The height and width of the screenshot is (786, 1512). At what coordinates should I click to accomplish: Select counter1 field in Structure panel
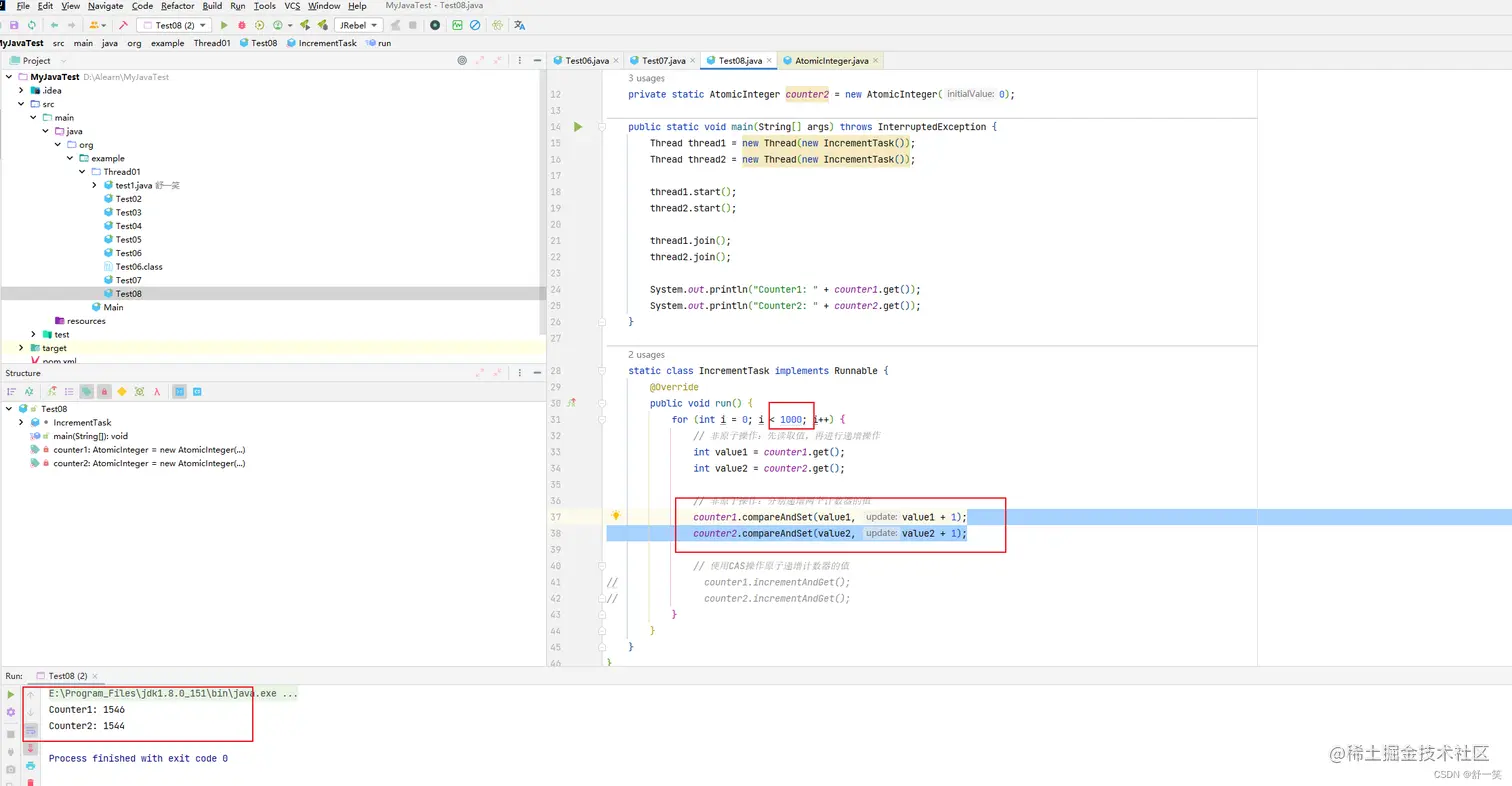coord(149,450)
